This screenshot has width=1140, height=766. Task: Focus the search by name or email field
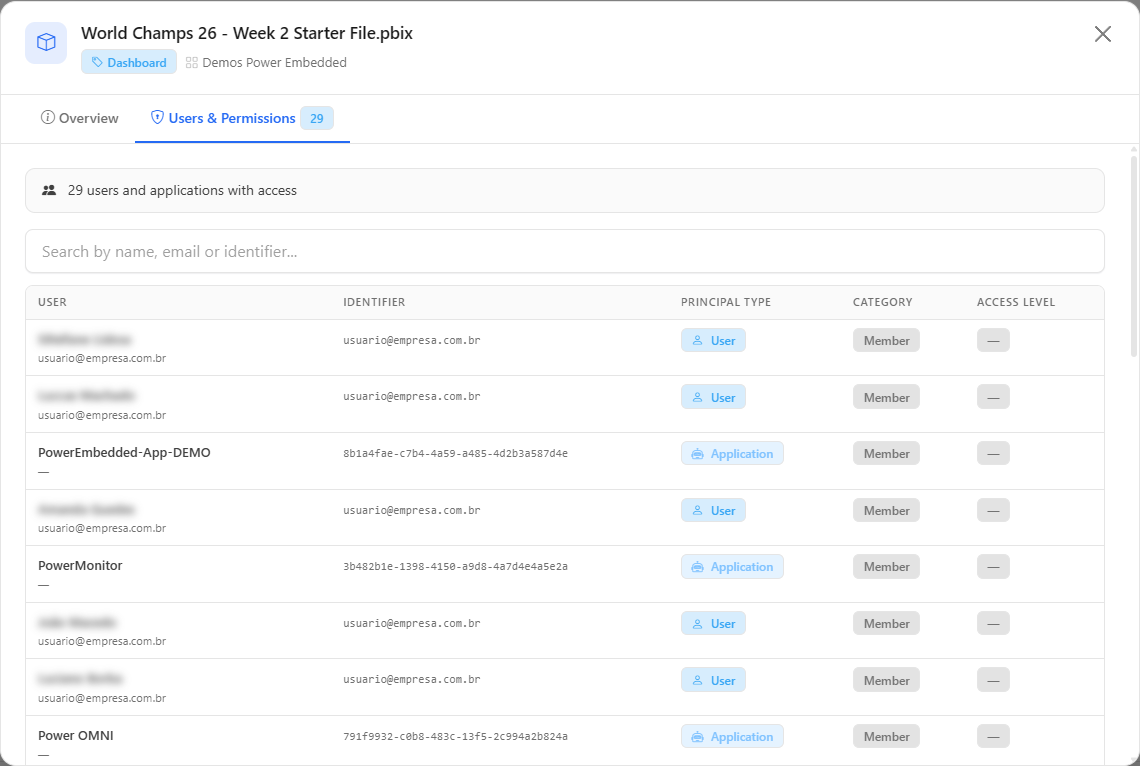click(565, 251)
